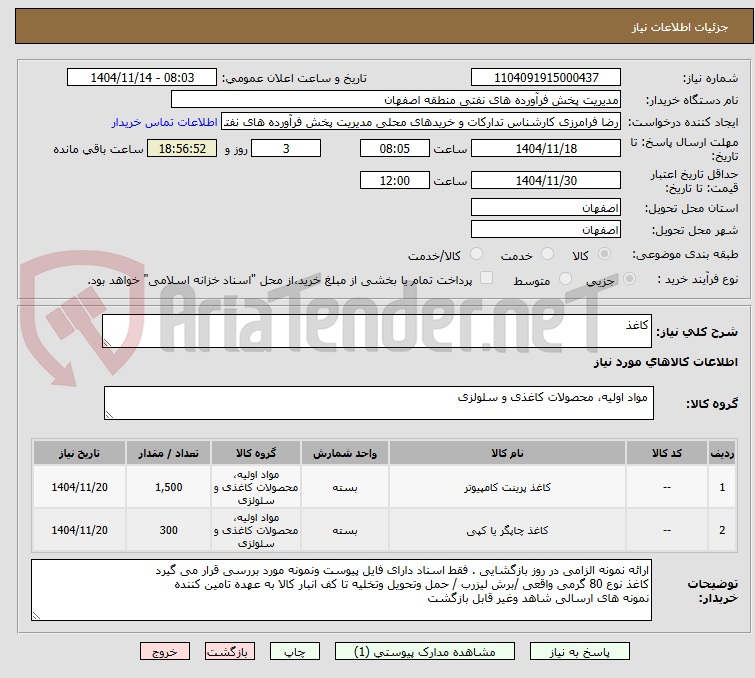Click the price validity date 1404/11/30
Screen dimensions: 755x678
pos(546,181)
